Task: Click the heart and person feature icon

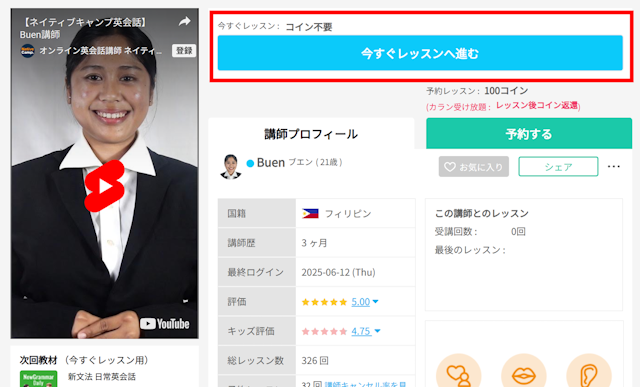Action: pos(458,372)
